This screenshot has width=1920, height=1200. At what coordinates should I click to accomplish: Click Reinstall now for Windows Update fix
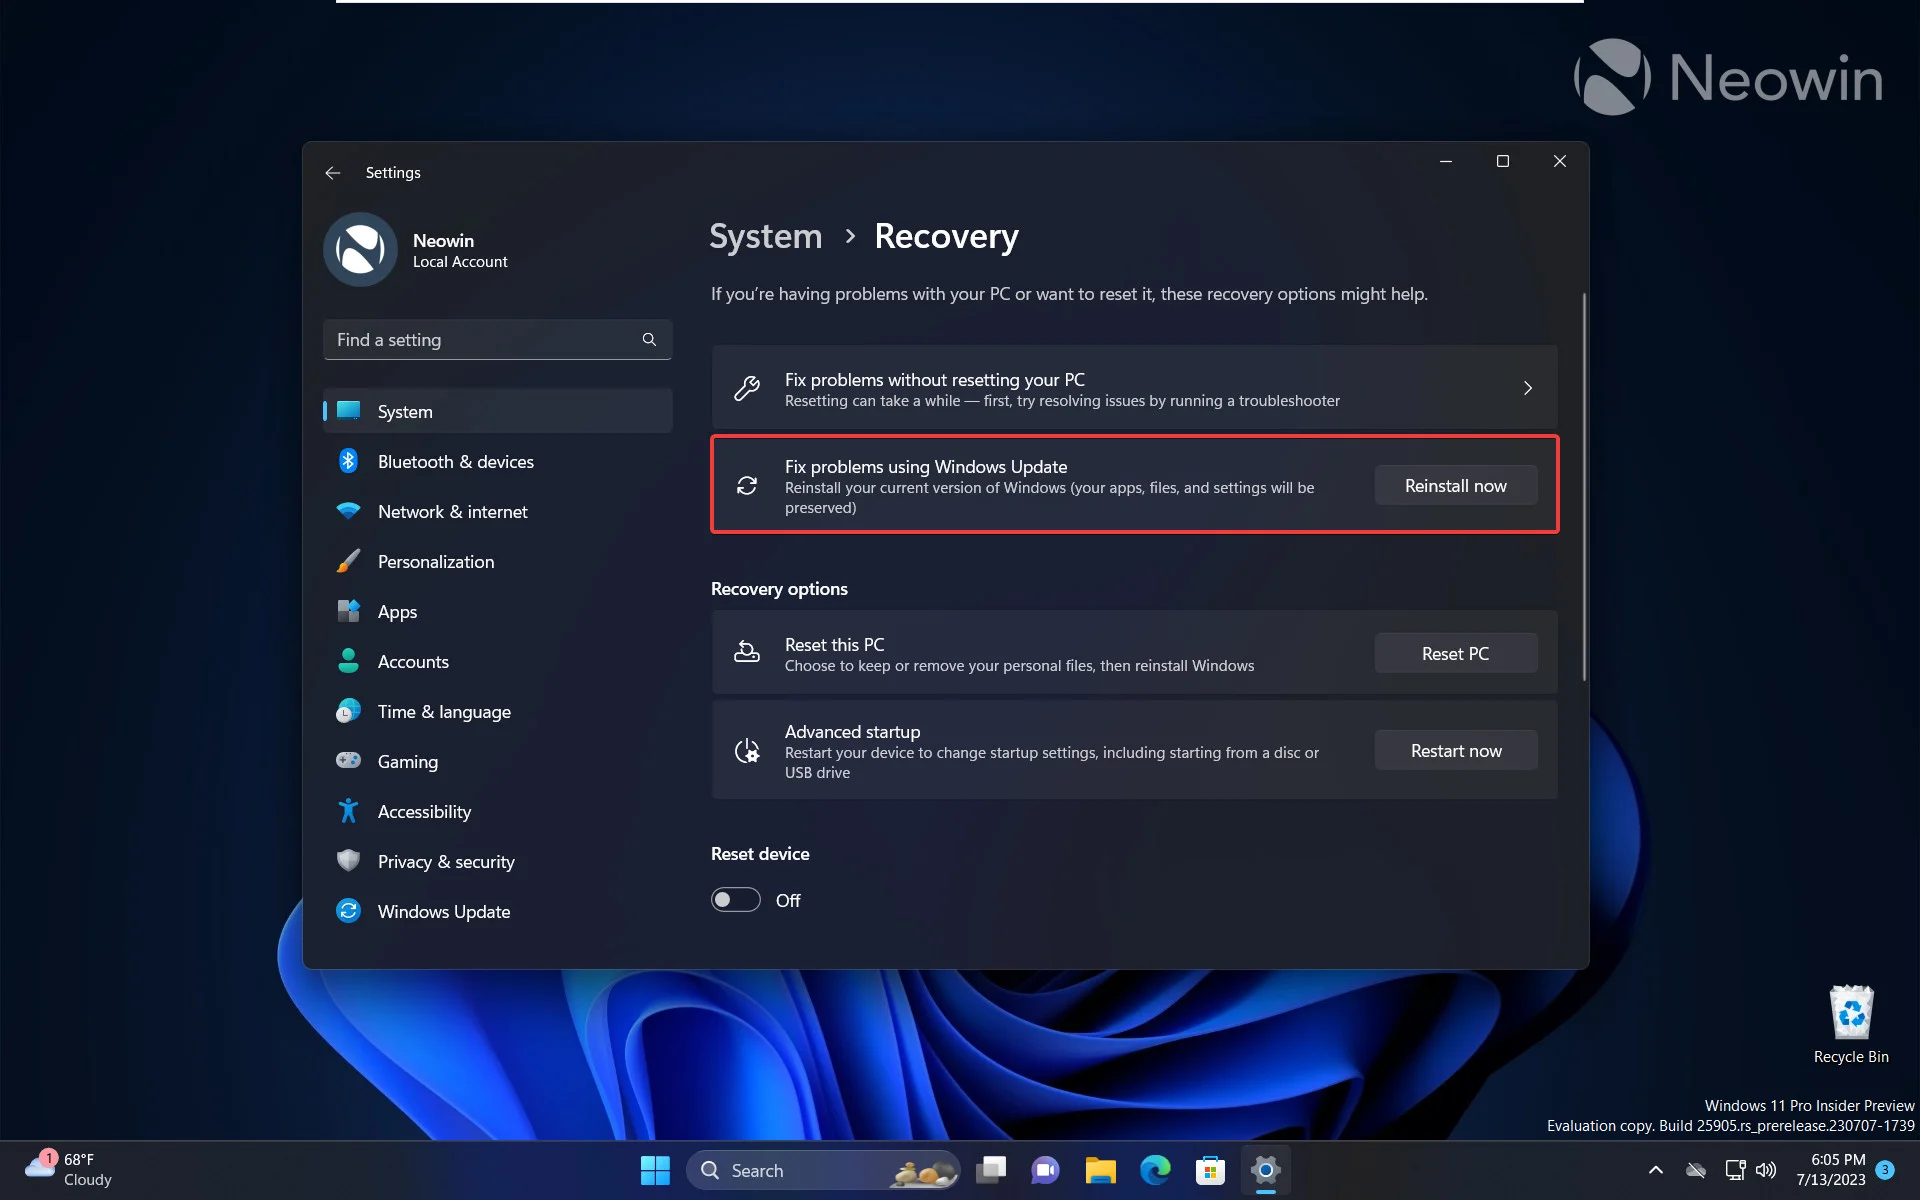point(1456,484)
